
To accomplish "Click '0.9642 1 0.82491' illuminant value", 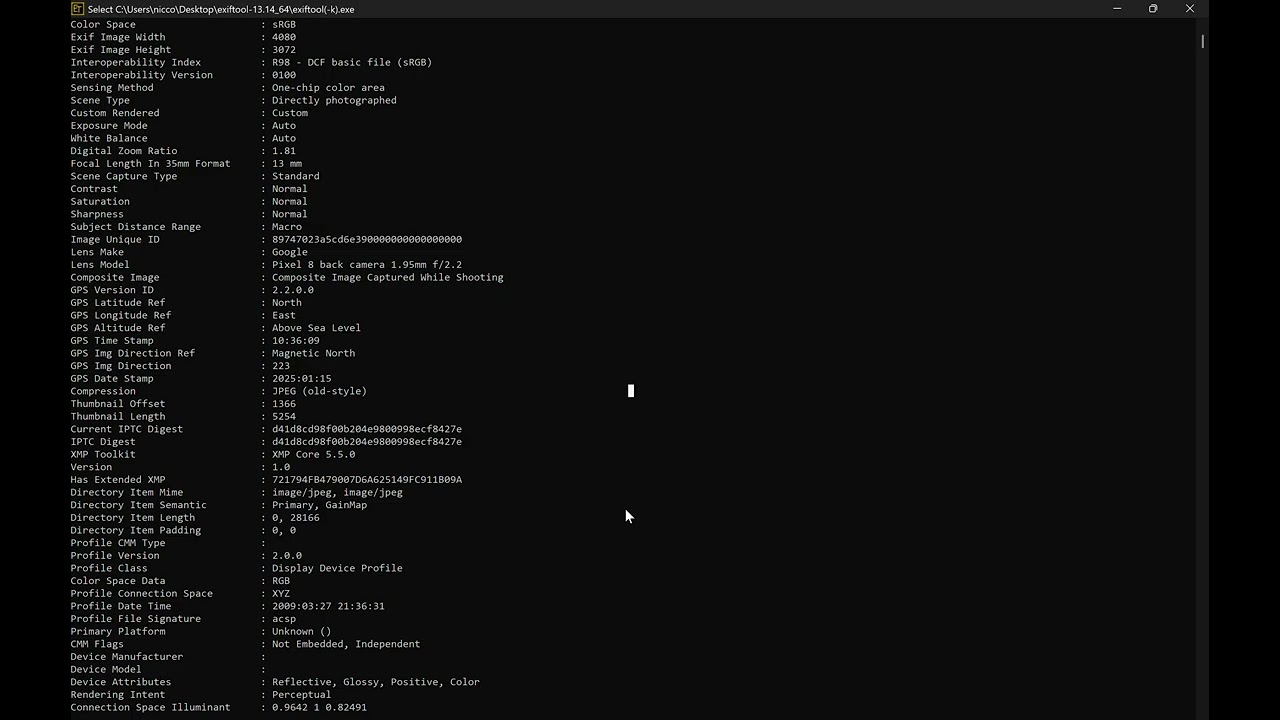I will tap(319, 707).
